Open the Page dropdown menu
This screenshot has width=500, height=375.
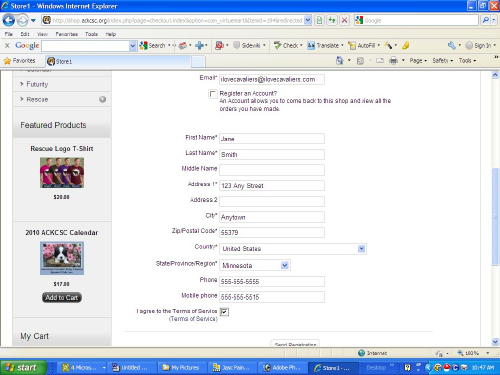tap(418, 61)
